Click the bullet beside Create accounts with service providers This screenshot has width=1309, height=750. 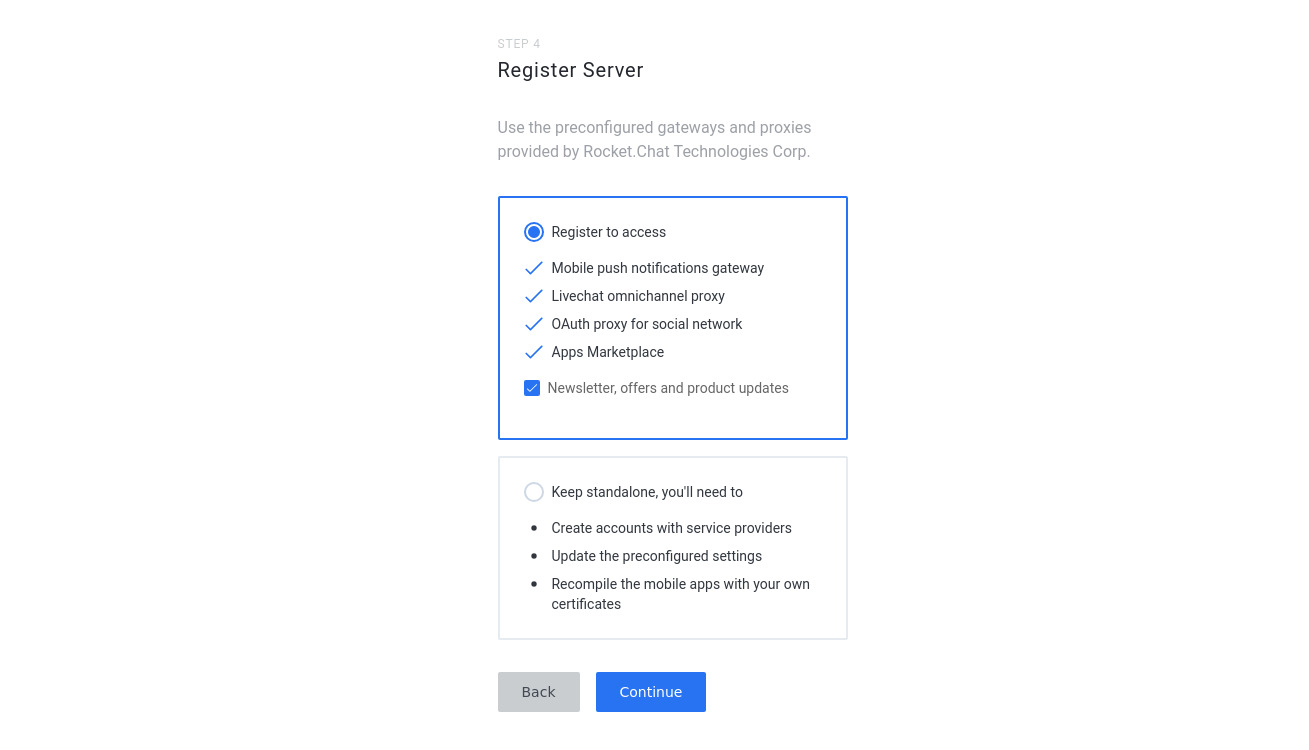(534, 528)
